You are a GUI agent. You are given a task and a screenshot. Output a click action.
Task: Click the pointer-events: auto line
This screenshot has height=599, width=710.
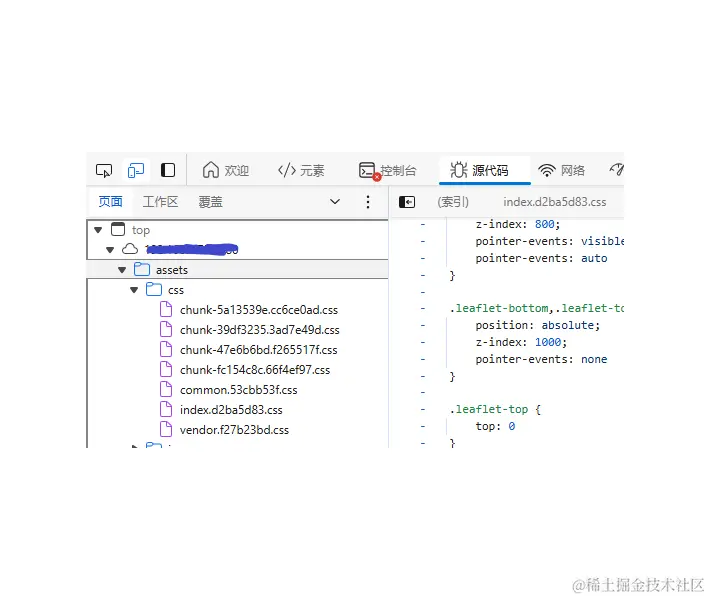541,258
